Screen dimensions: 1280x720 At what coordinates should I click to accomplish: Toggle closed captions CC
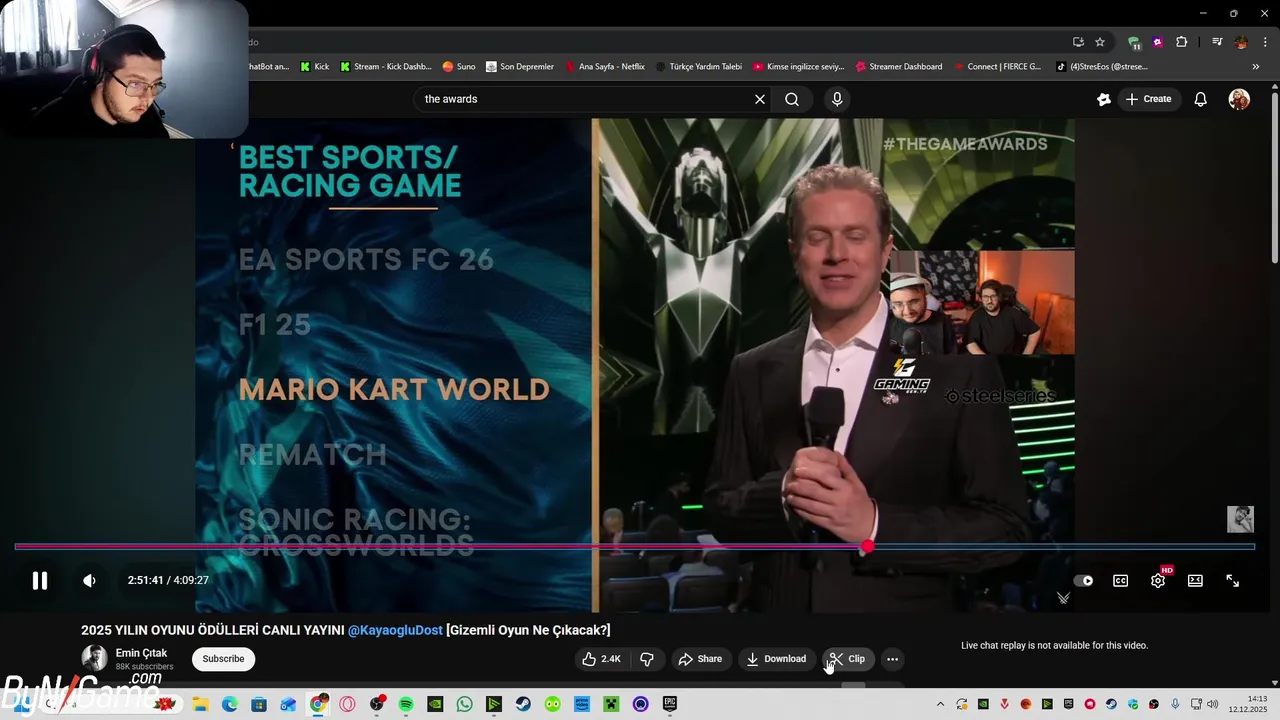(1120, 580)
